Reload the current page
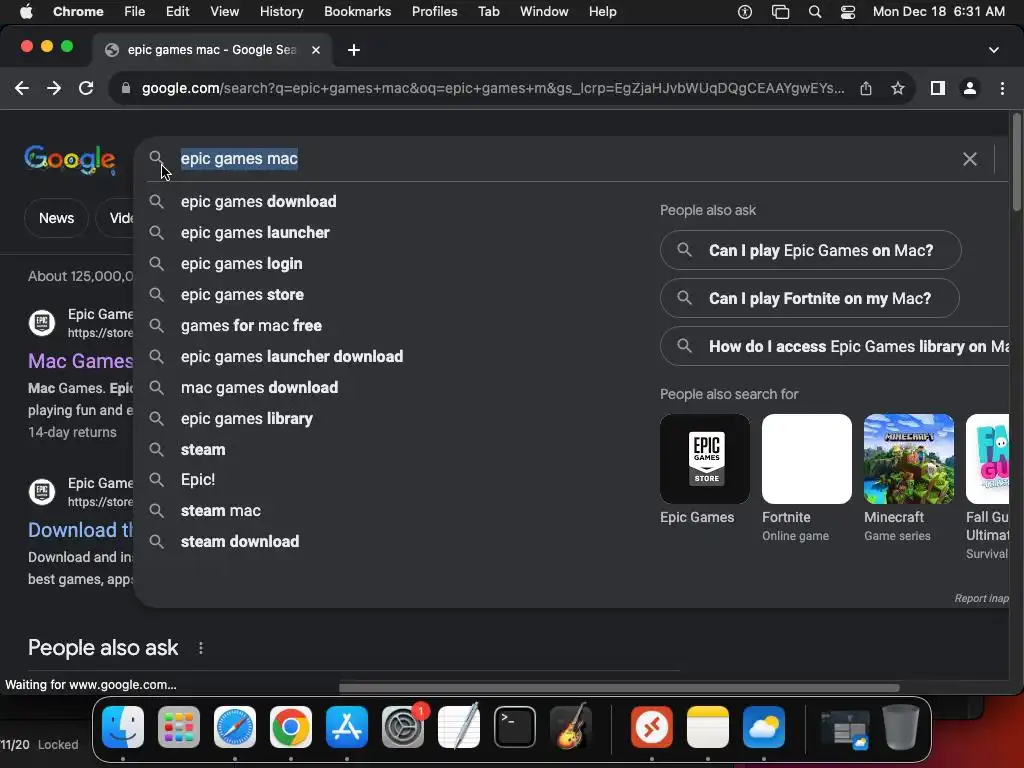Image resolution: width=1024 pixels, height=768 pixels. click(86, 88)
